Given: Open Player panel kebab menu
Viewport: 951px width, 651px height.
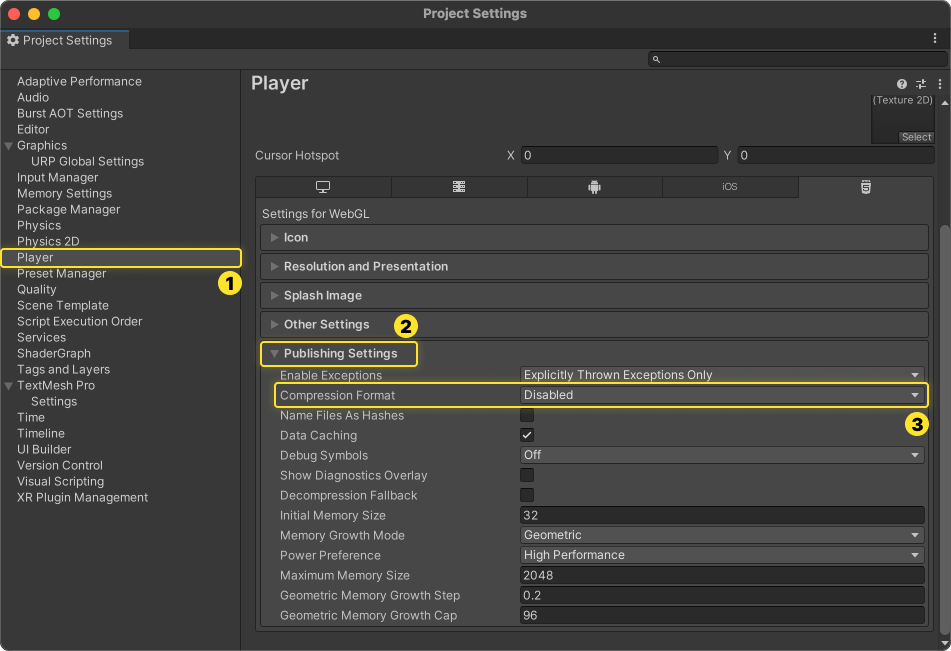Looking at the screenshot, I should pos(939,84).
